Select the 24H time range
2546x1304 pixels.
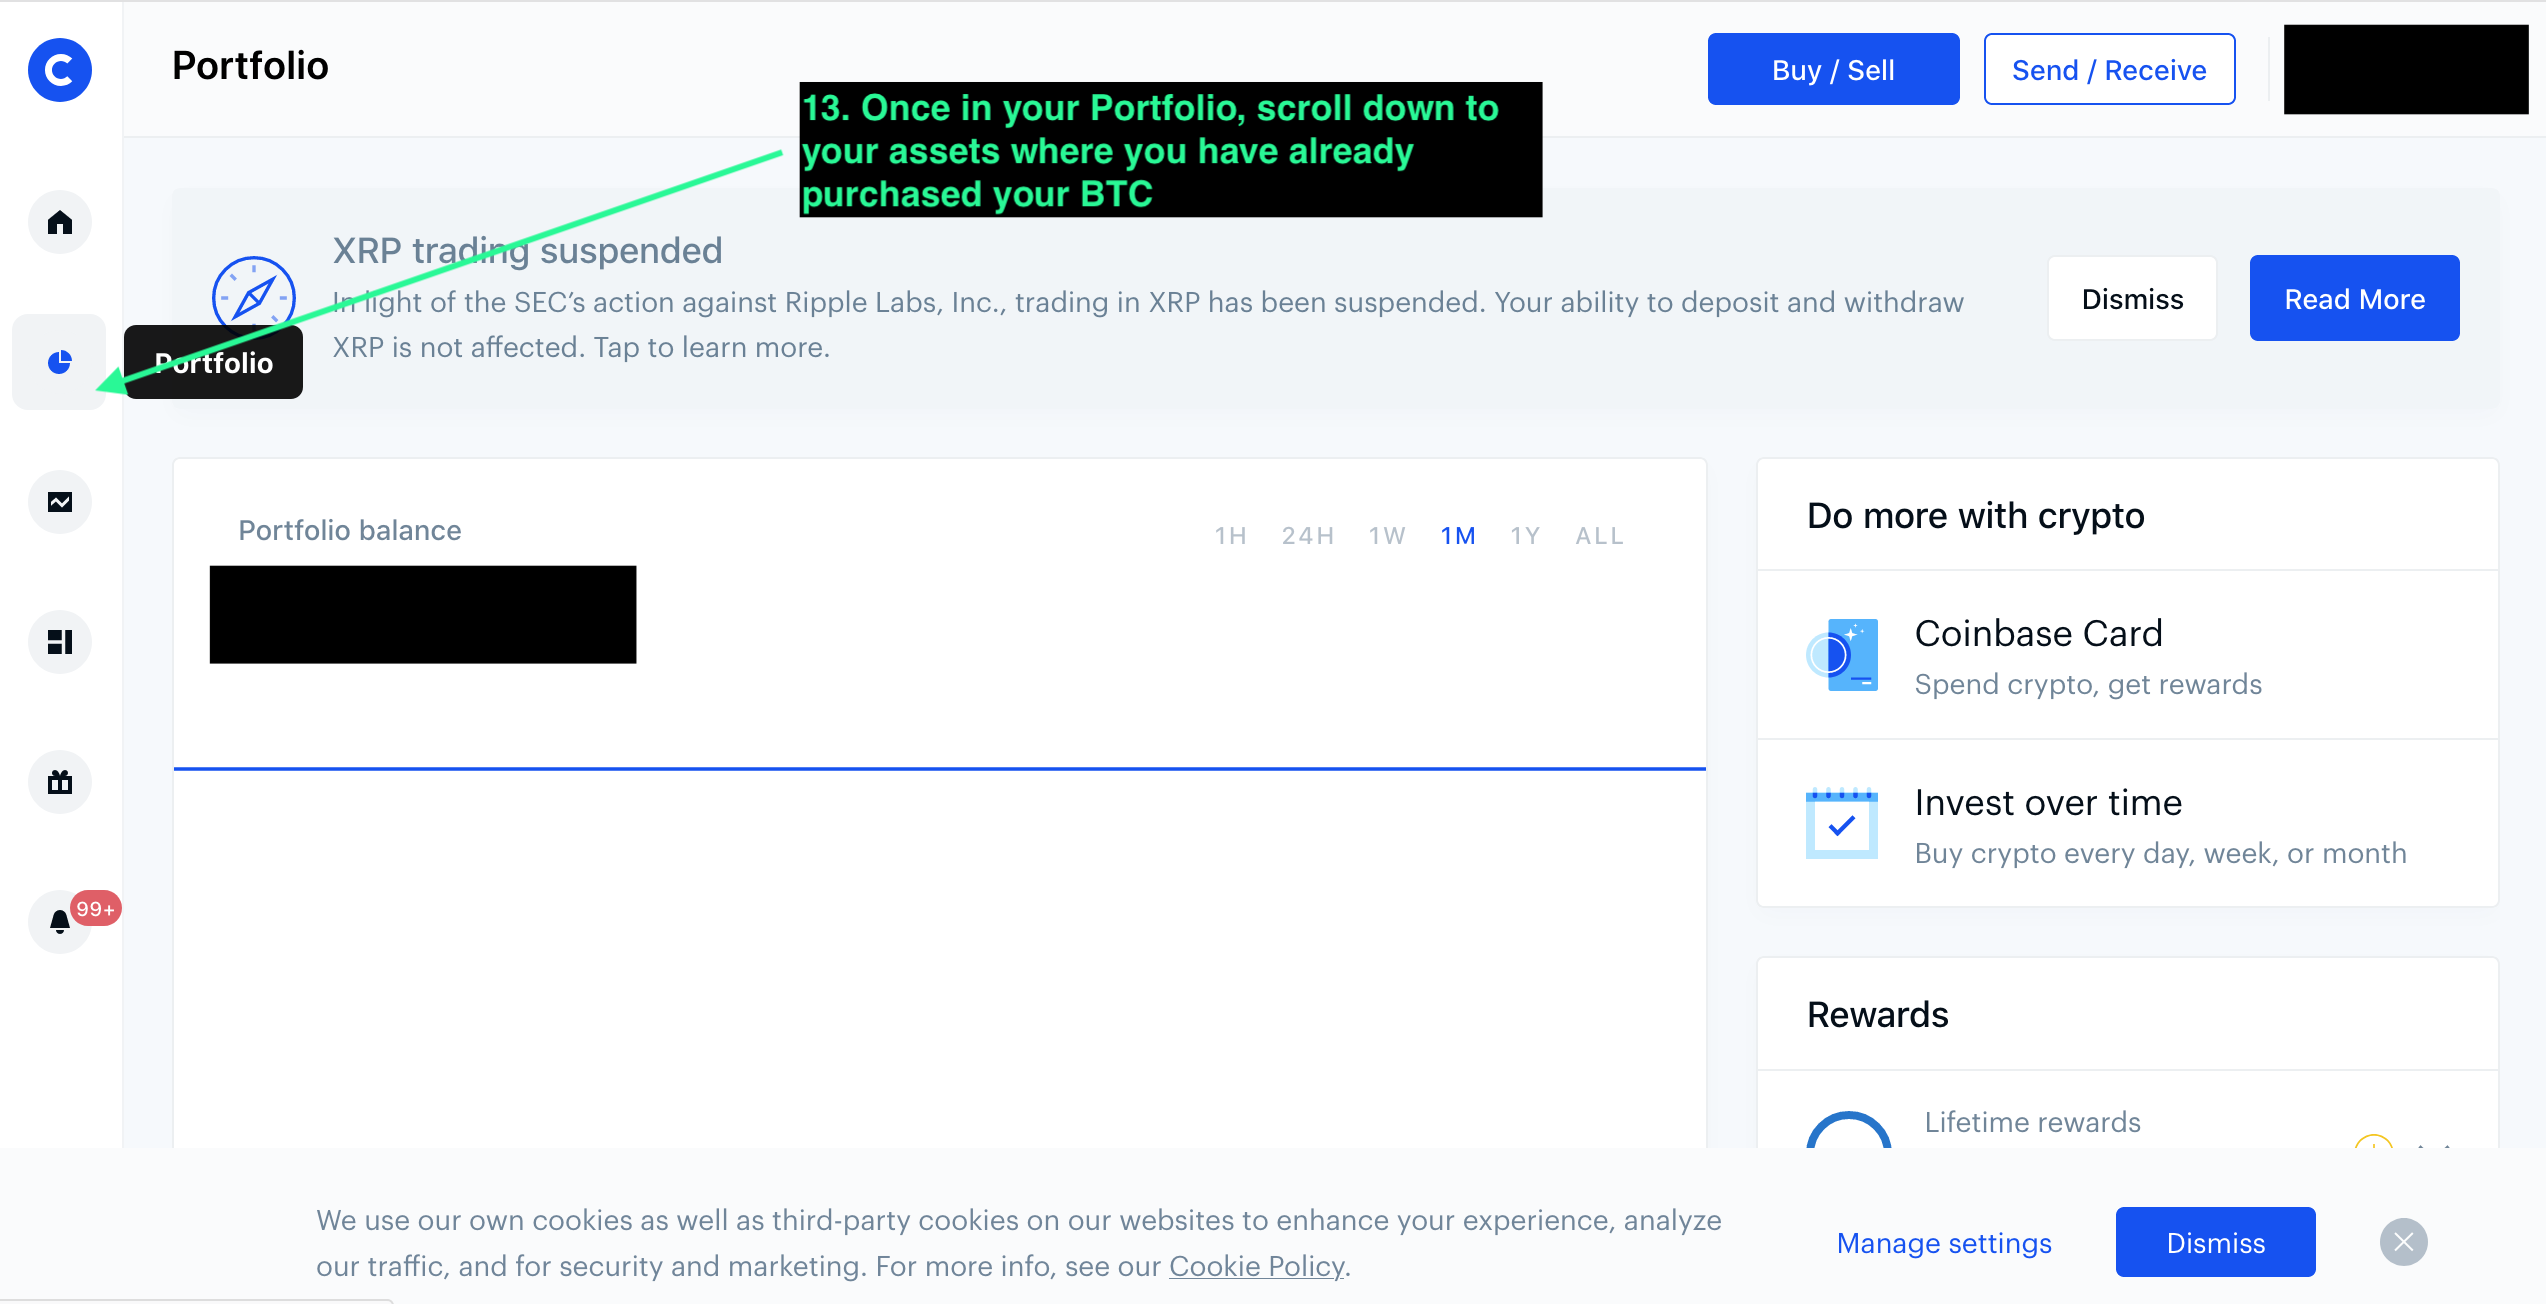[x=1308, y=536]
